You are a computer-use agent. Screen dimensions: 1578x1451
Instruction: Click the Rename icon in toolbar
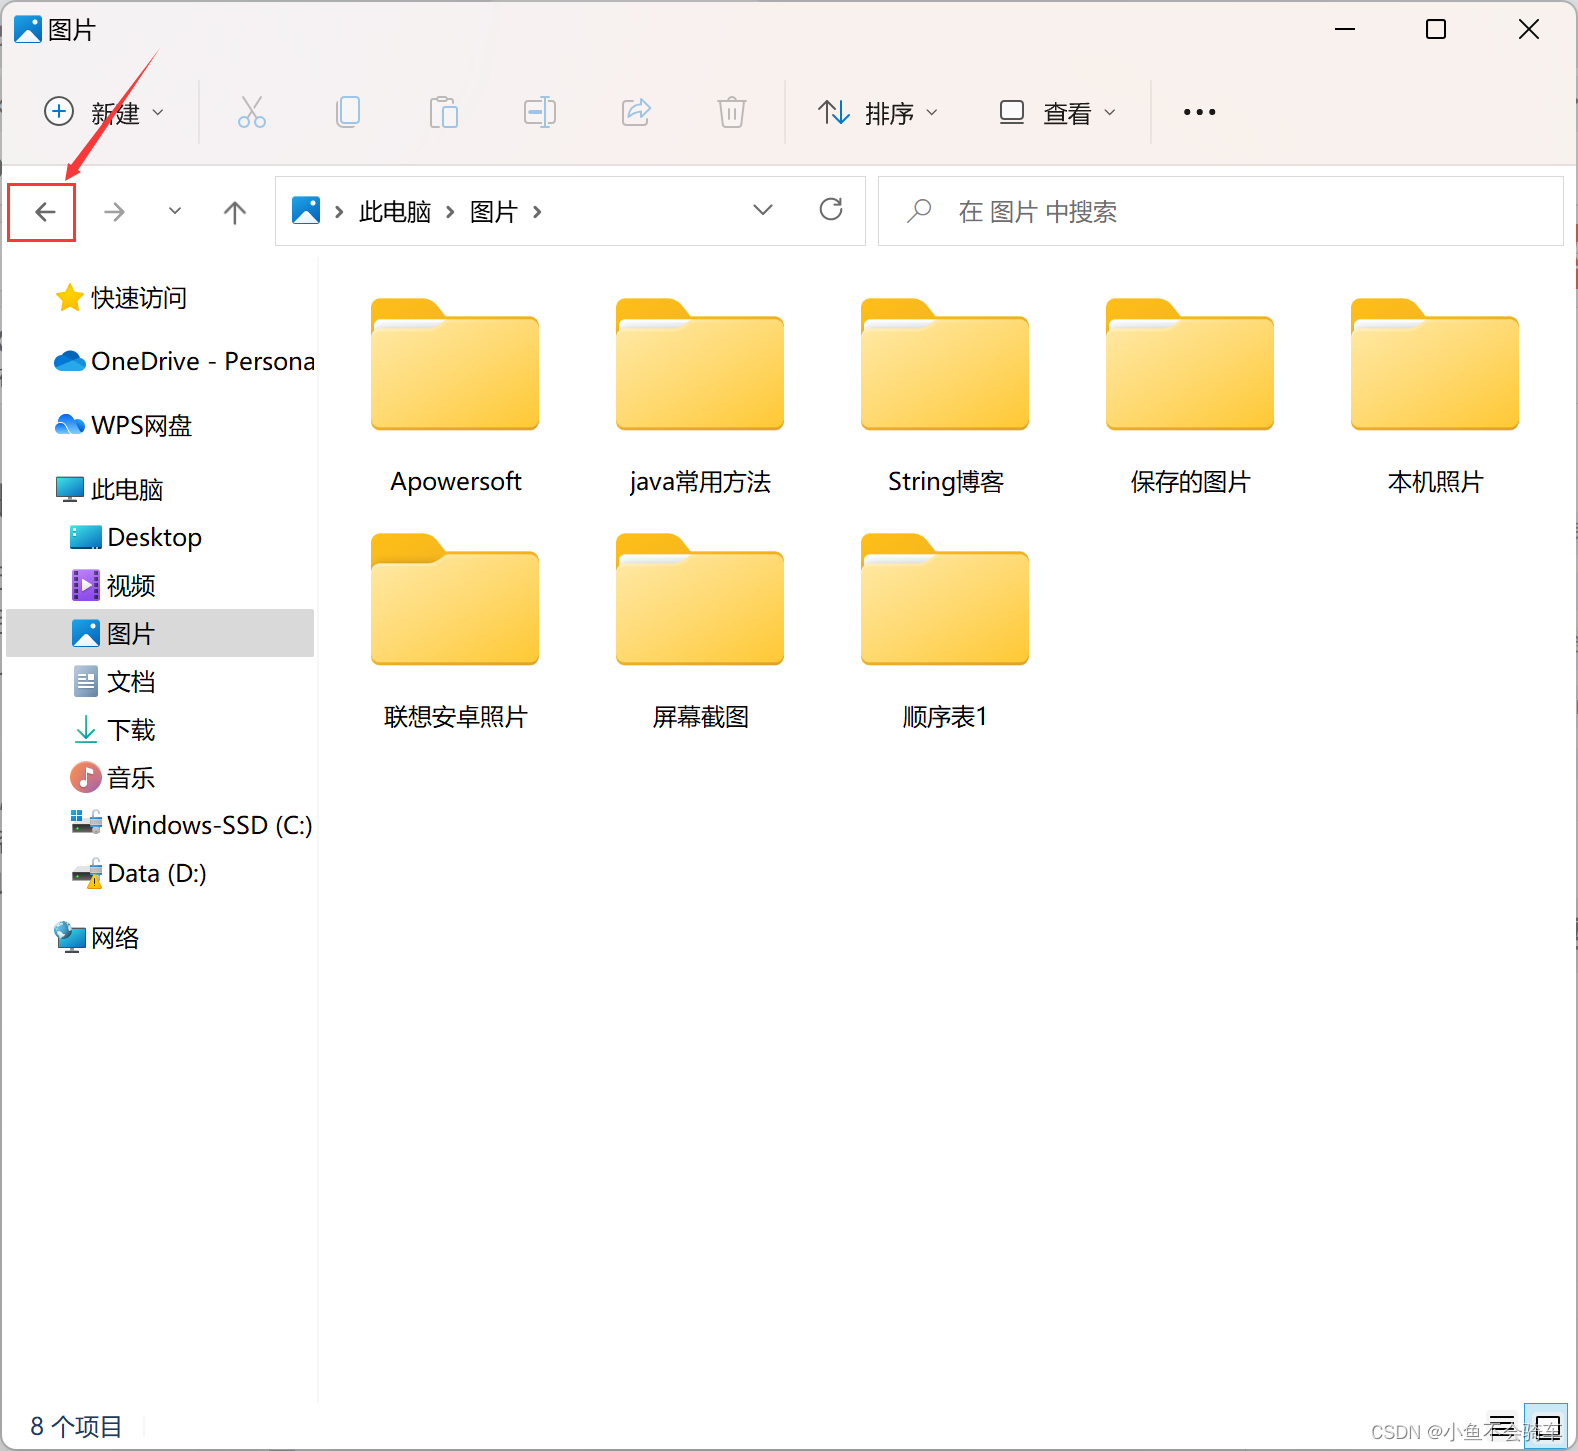(x=540, y=112)
